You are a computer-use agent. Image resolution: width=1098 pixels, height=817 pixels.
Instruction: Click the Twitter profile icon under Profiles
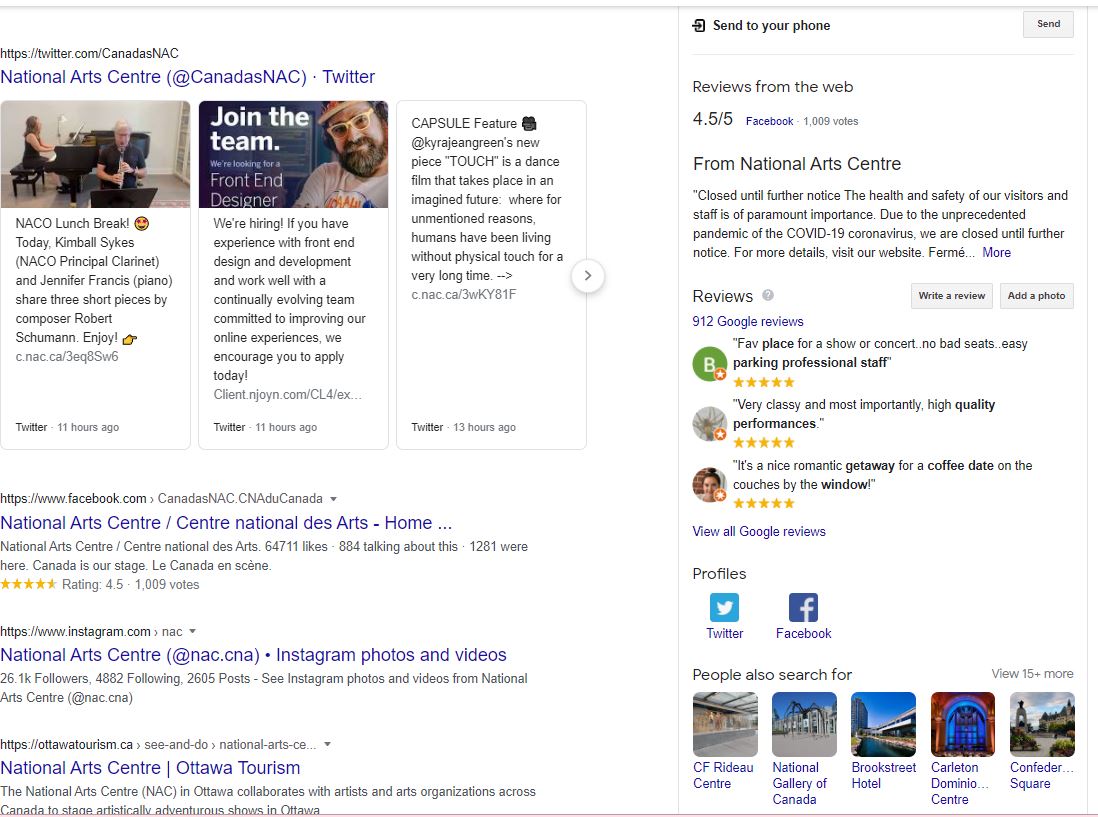[724, 607]
